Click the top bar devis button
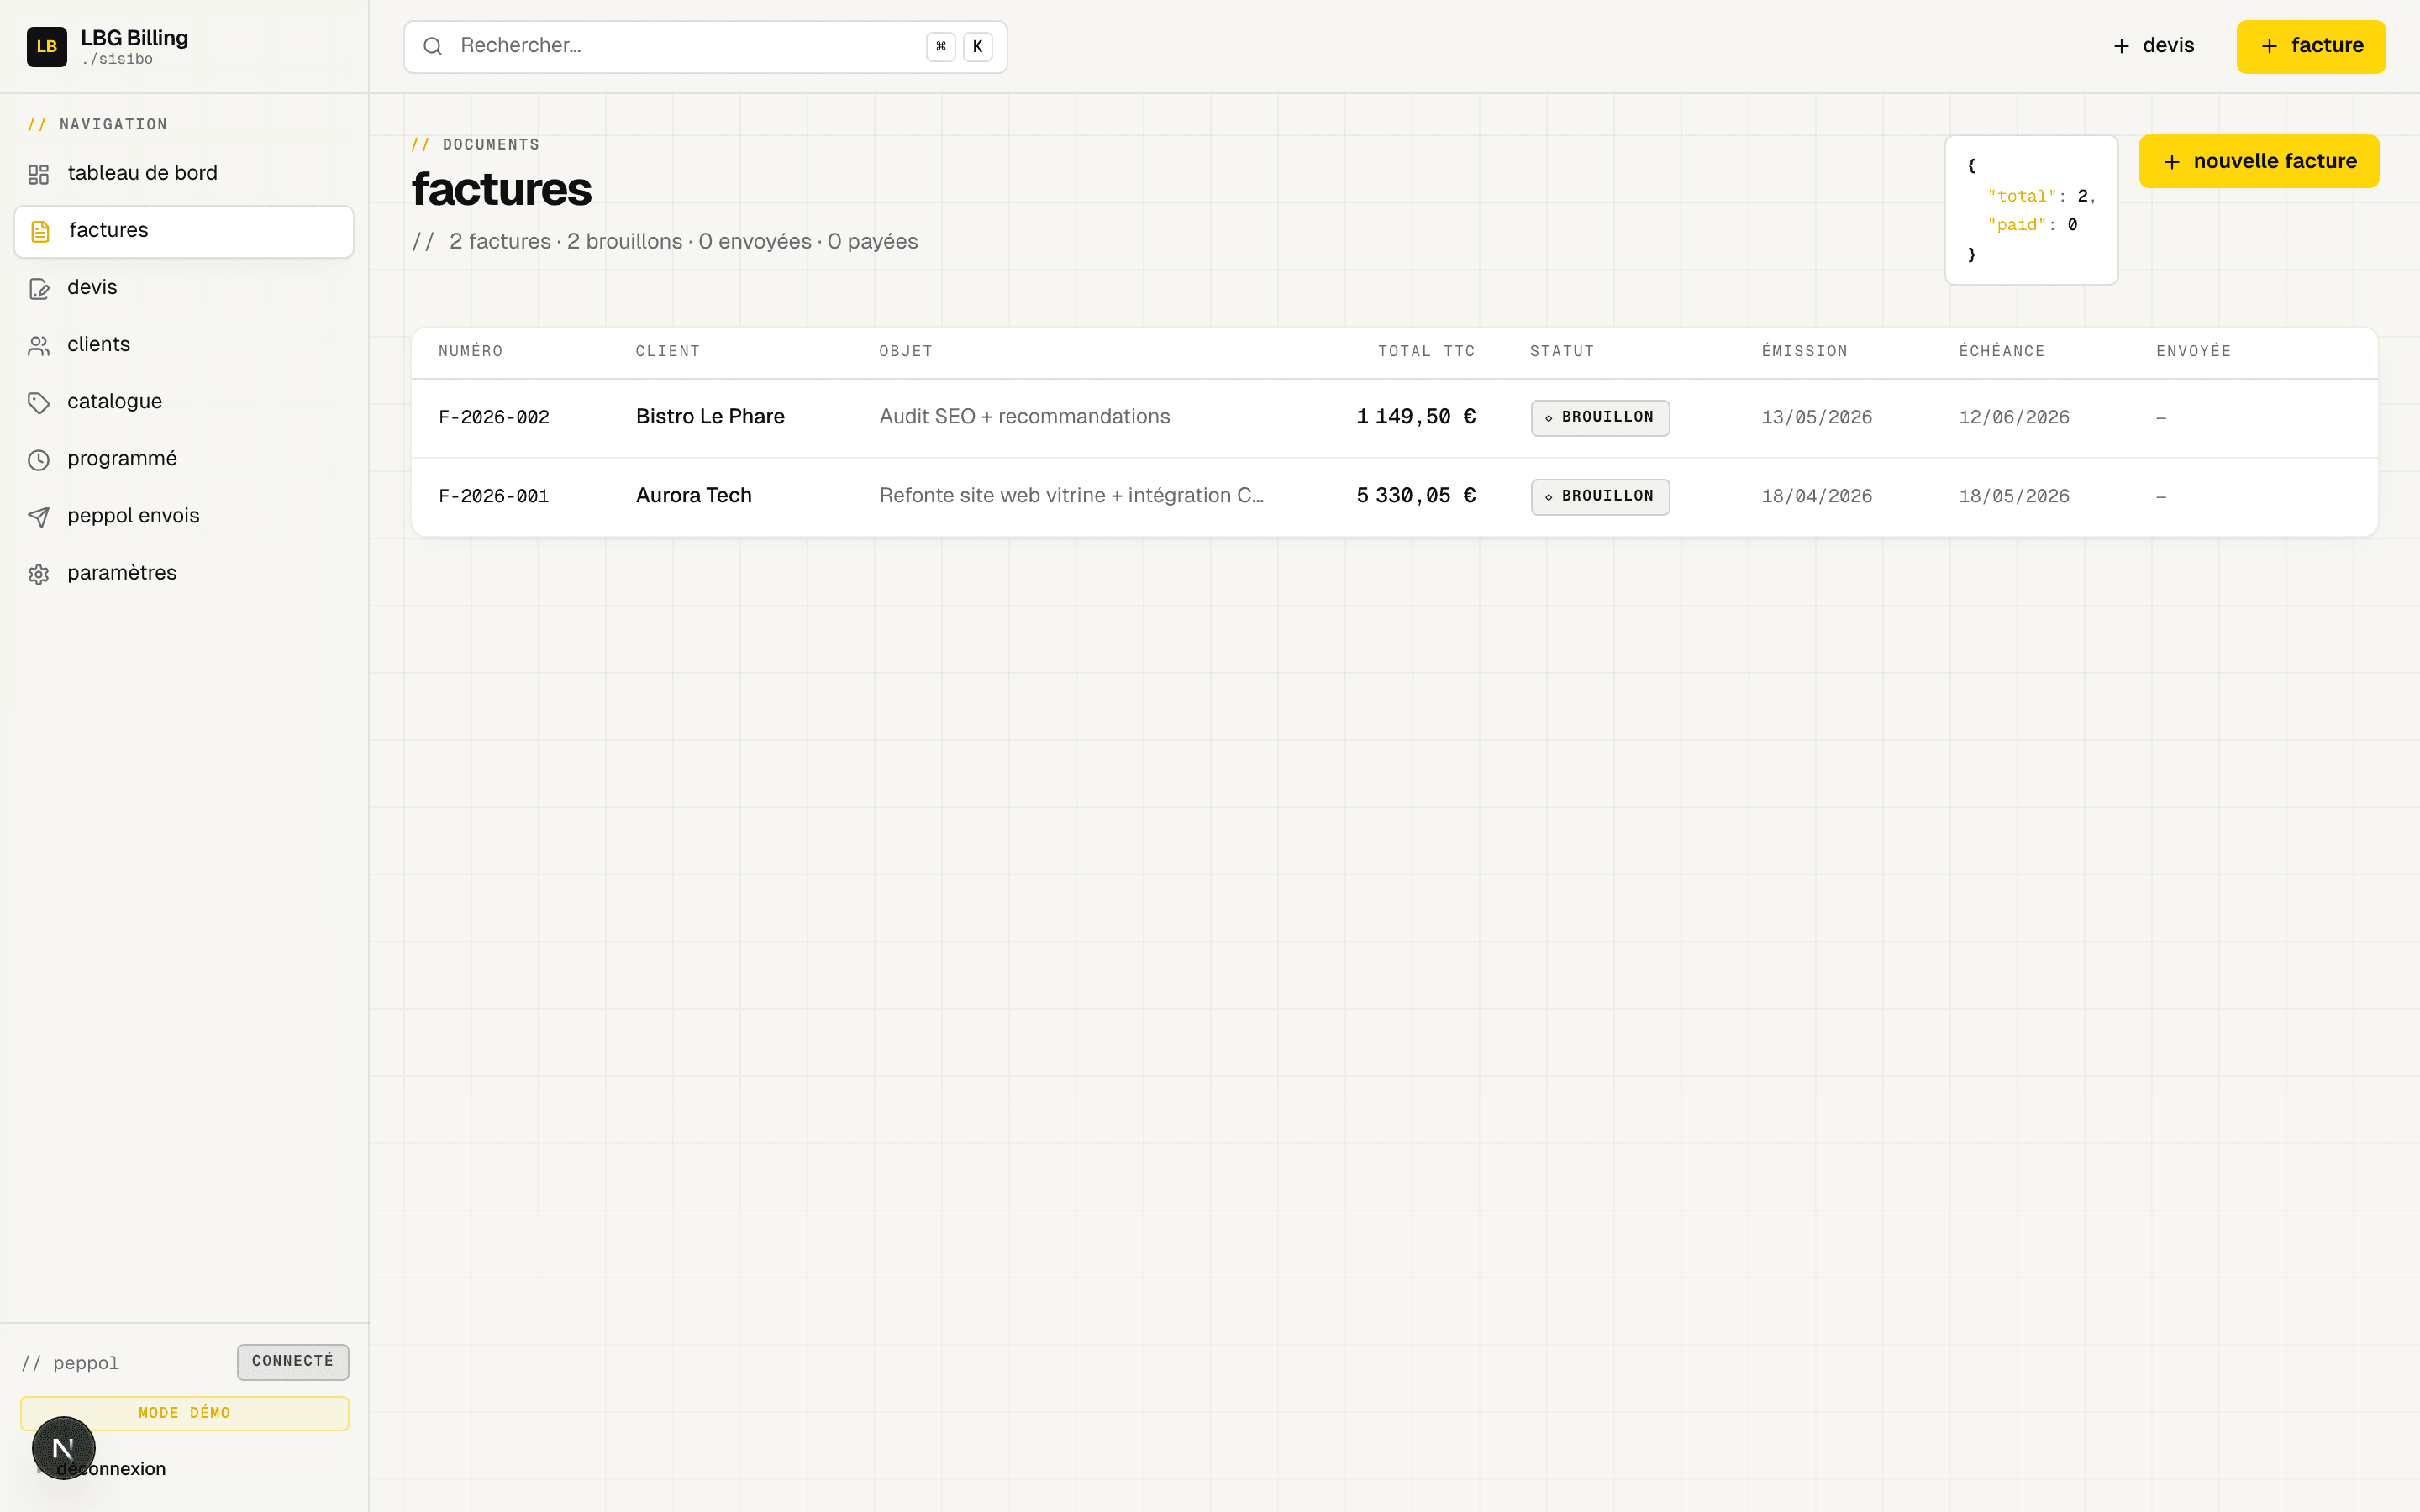The width and height of the screenshot is (2420, 1512). click(2153, 46)
